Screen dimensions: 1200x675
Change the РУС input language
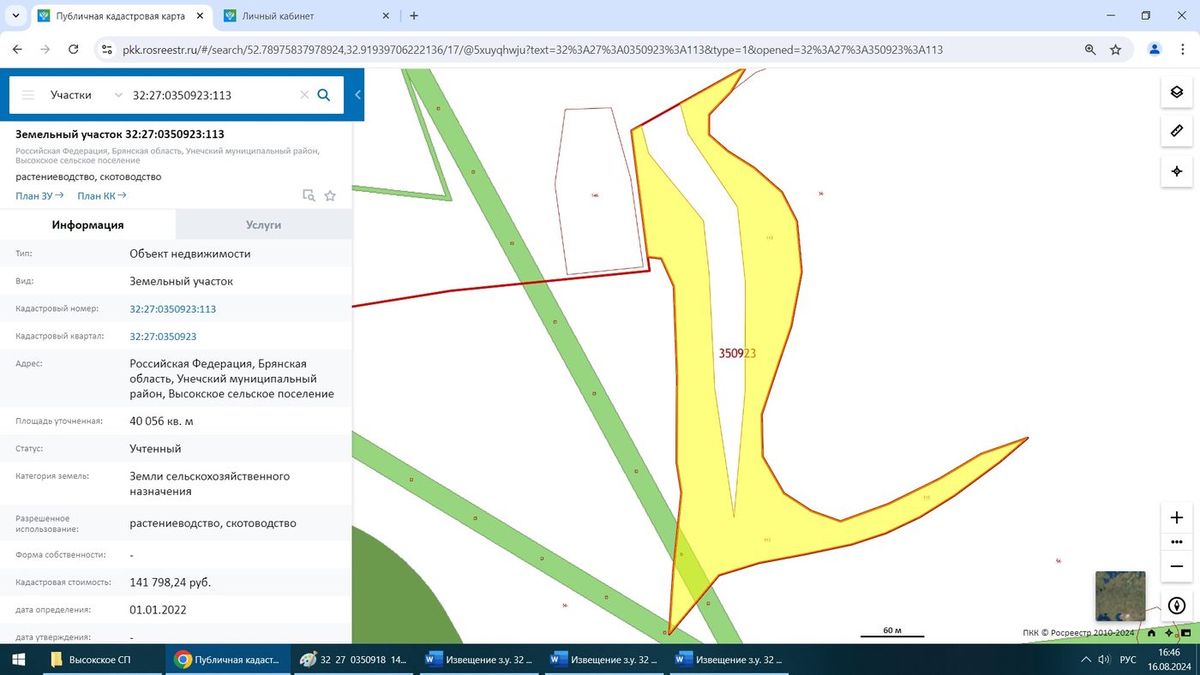click(x=1127, y=660)
